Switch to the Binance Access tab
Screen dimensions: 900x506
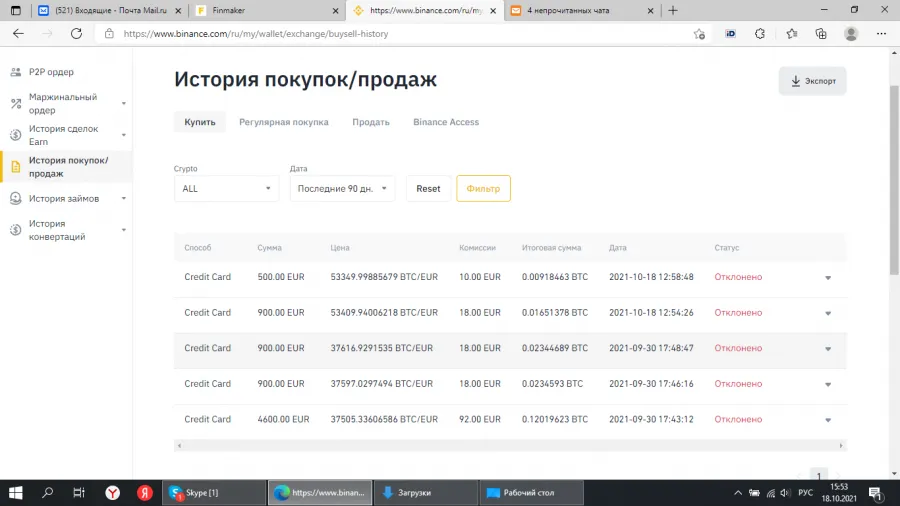[446, 122]
